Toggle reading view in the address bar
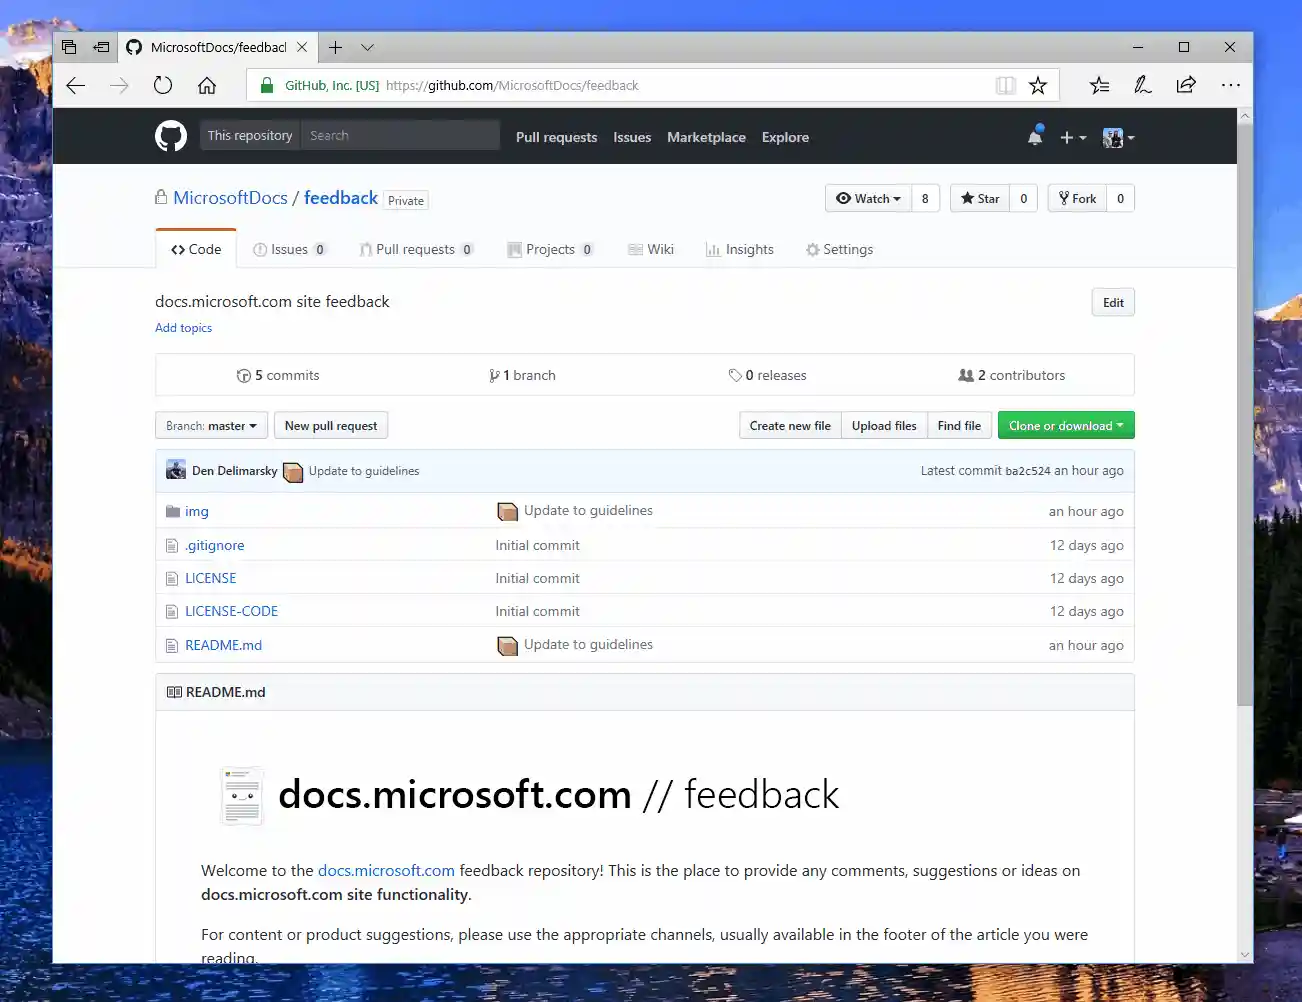This screenshot has width=1302, height=1002. point(1004,85)
